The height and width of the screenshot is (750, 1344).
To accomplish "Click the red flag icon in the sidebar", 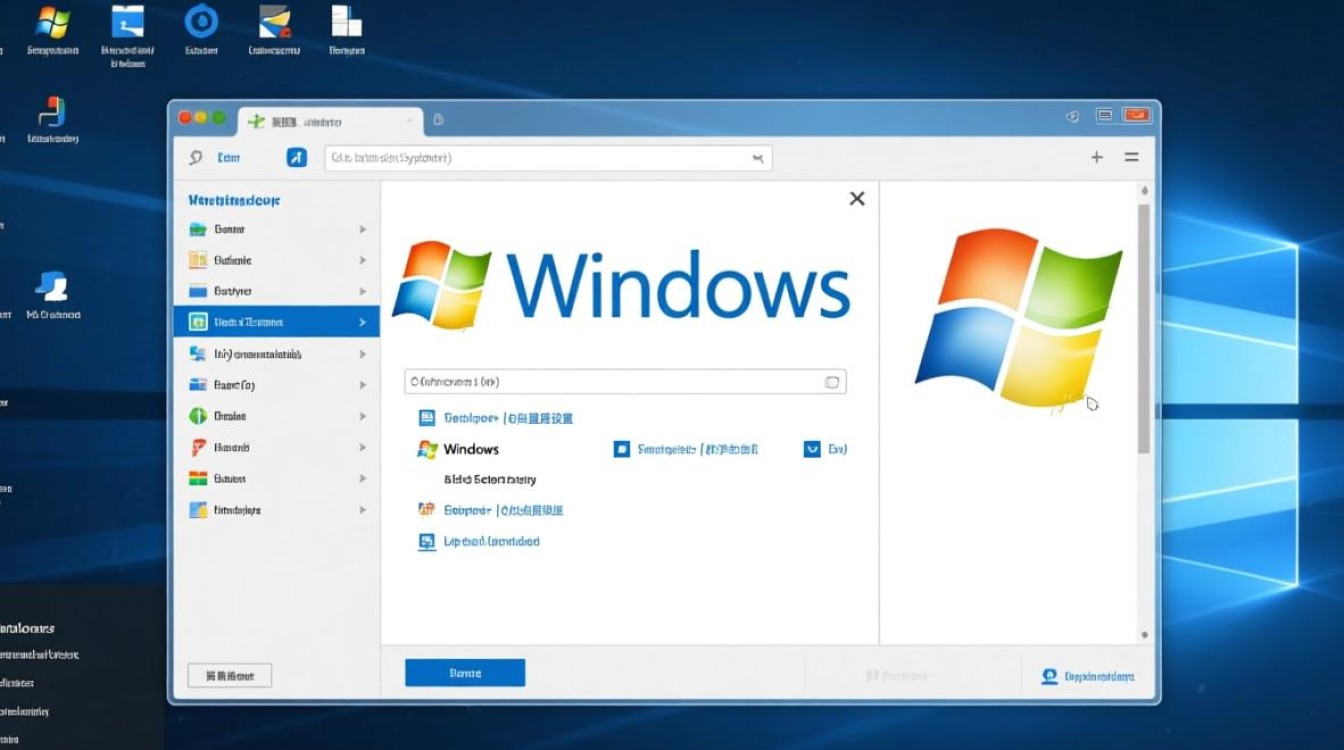I will tap(196, 447).
